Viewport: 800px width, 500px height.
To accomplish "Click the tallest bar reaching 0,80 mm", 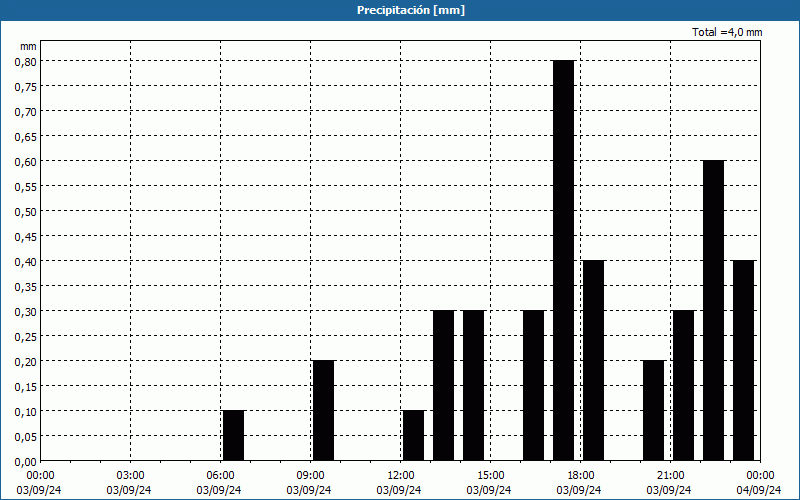I will click(564, 260).
